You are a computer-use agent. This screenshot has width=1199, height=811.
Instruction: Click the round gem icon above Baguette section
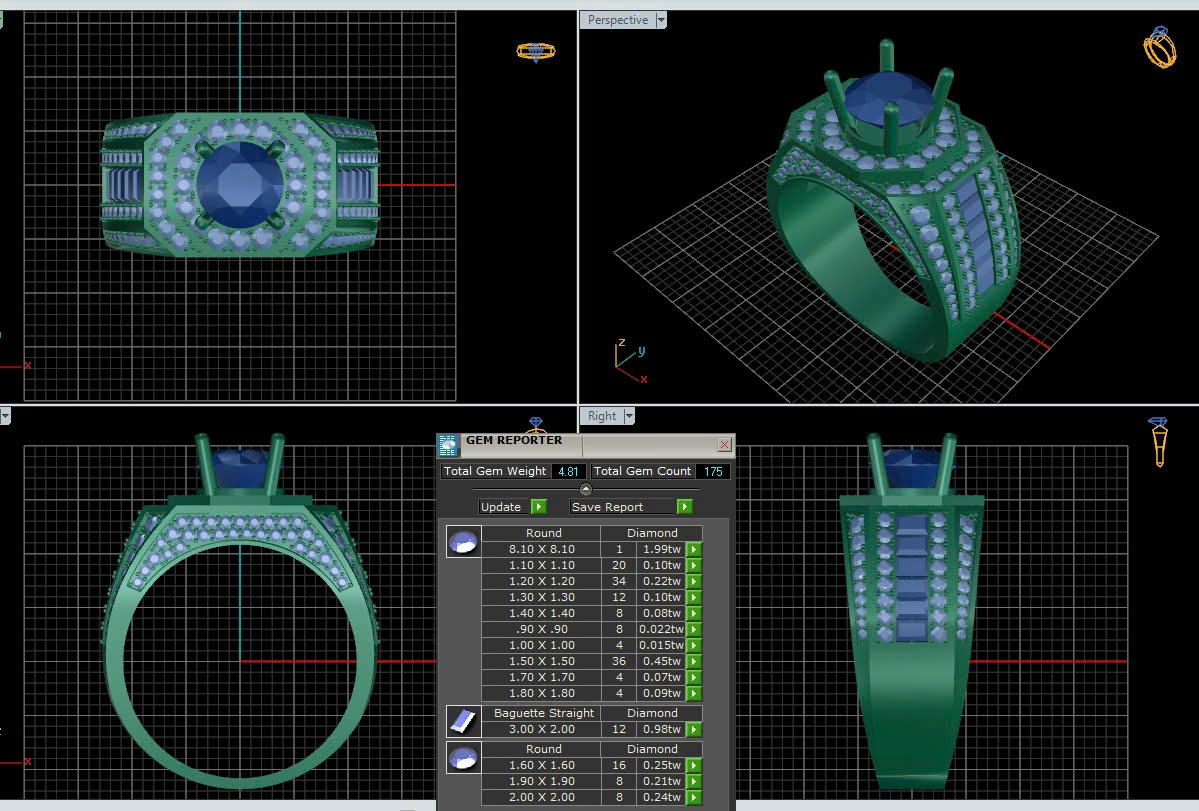pos(463,543)
